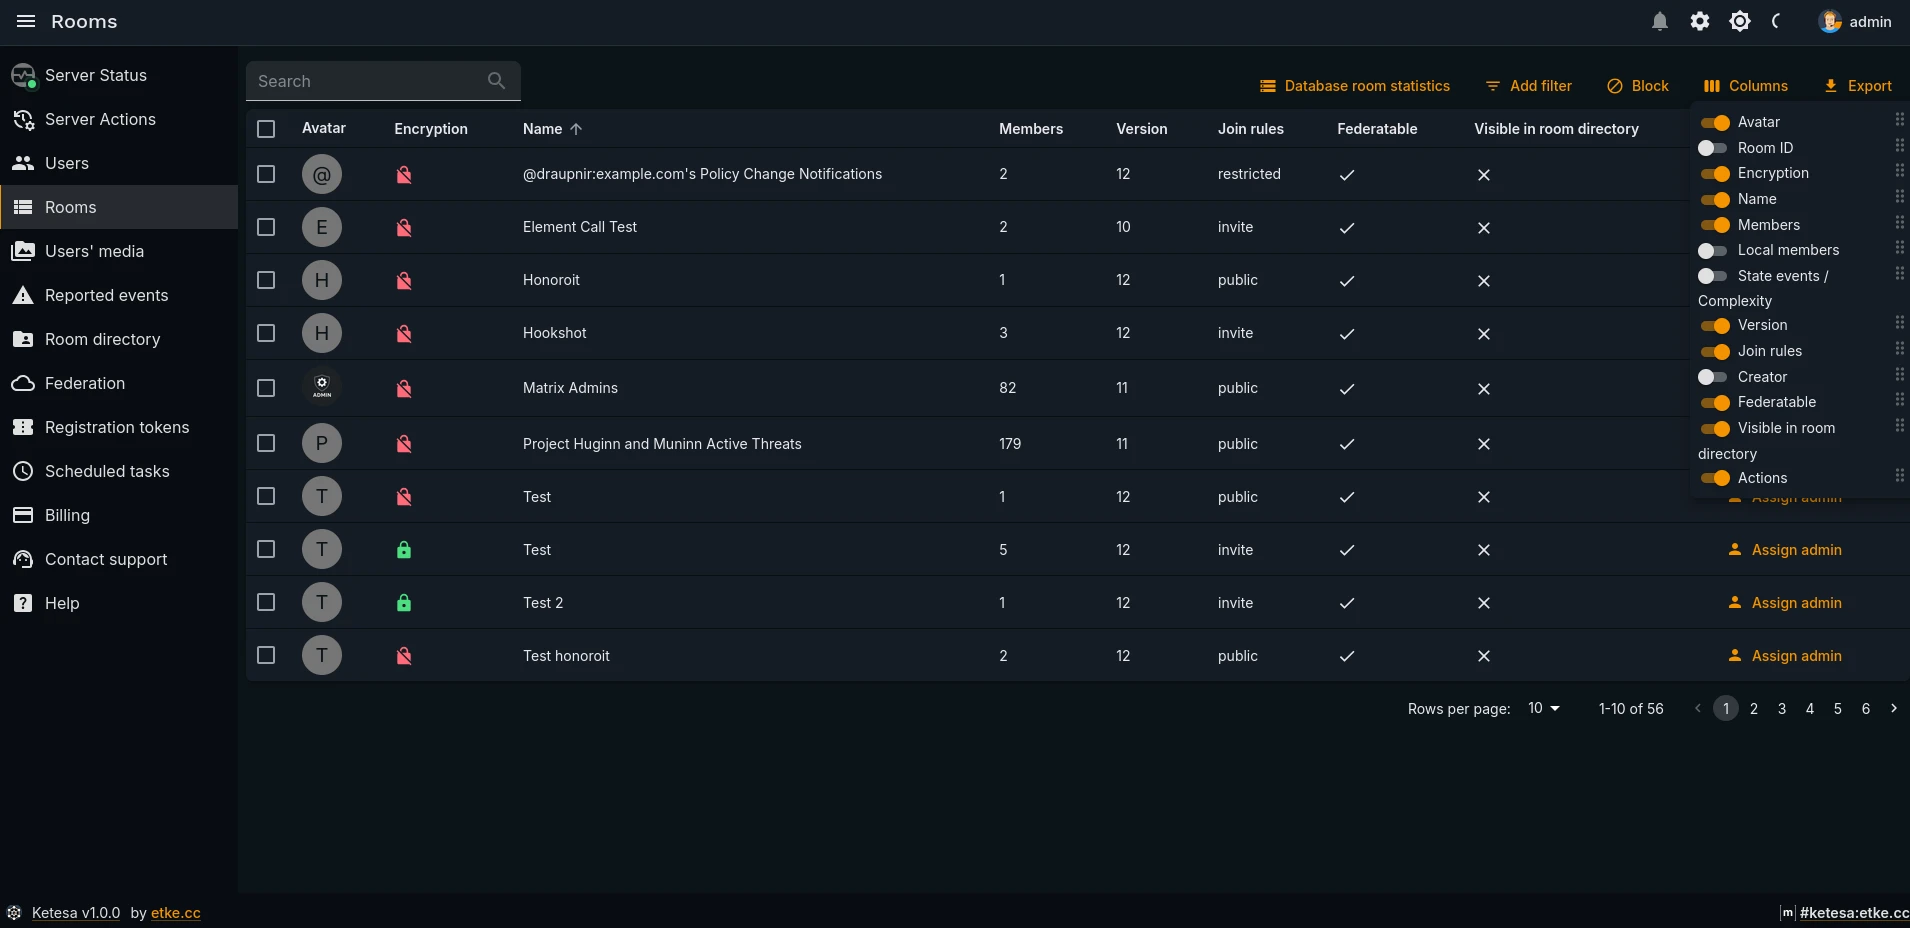Check the Matrix Admins row checkbox

(x=266, y=388)
